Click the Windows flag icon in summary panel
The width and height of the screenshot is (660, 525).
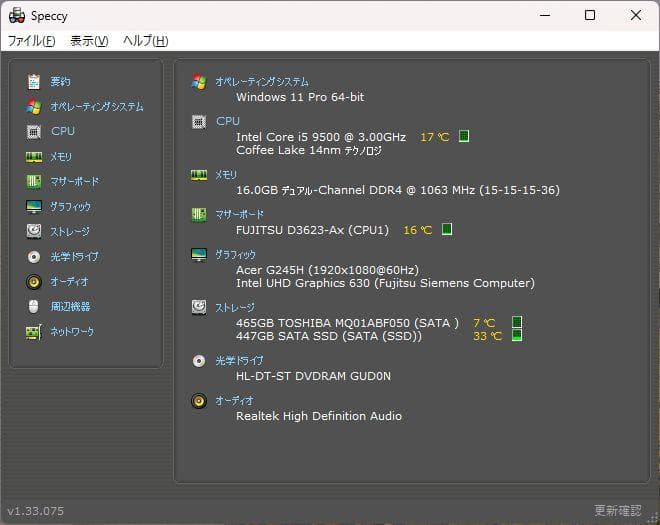(x=199, y=82)
